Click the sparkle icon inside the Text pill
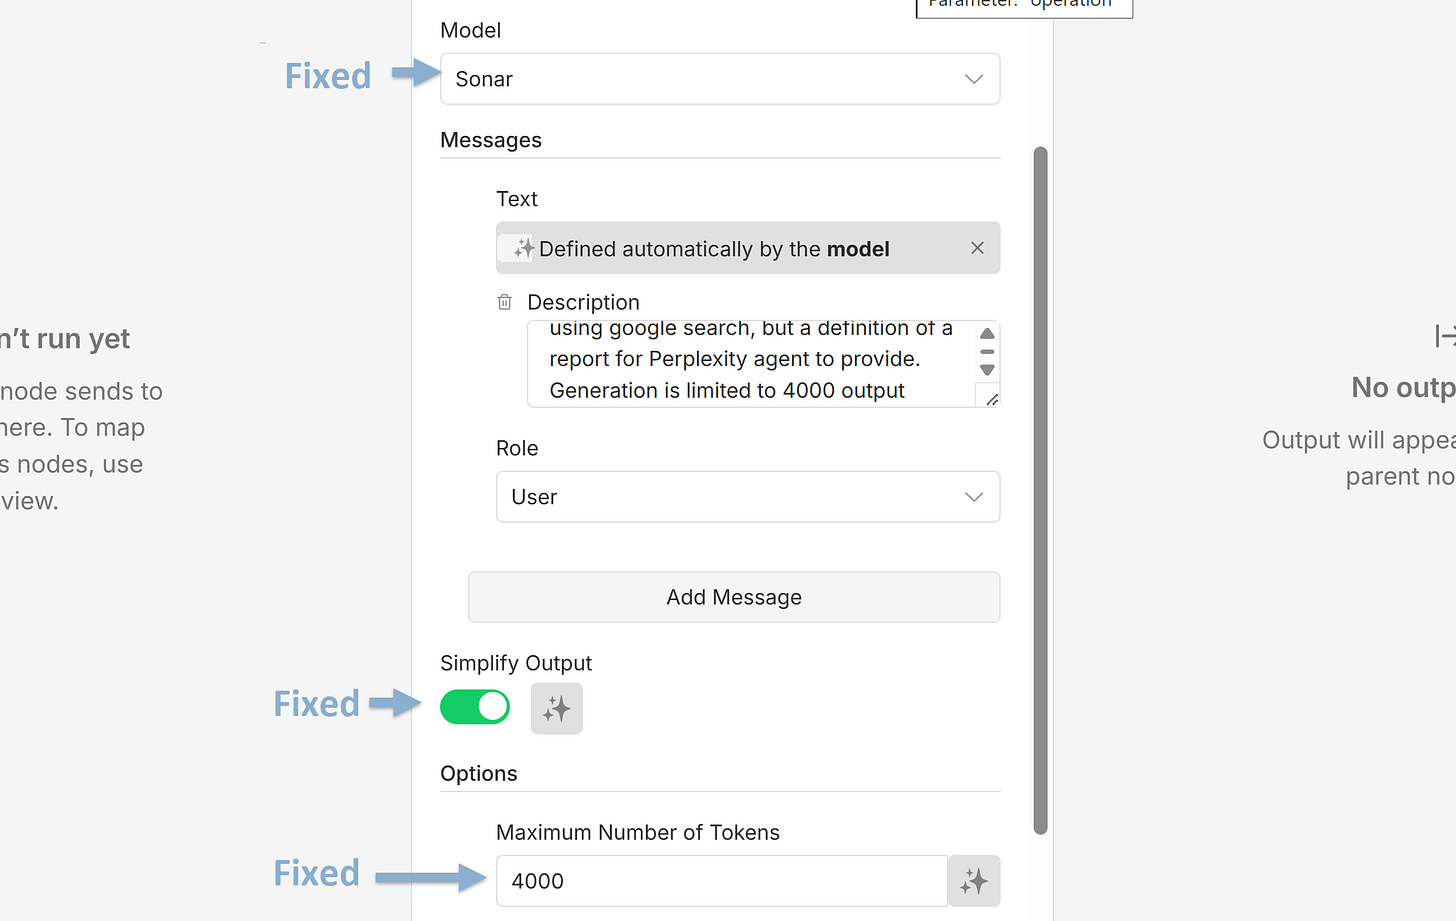The image size is (1456, 921). coord(524,248)
